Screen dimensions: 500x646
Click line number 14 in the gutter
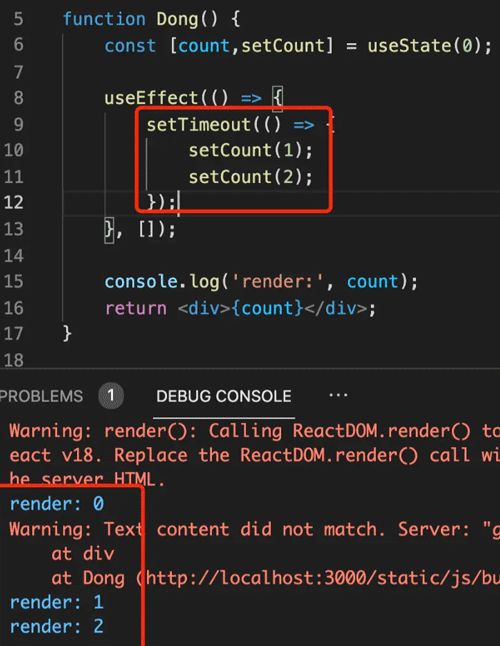pos(14,255)
